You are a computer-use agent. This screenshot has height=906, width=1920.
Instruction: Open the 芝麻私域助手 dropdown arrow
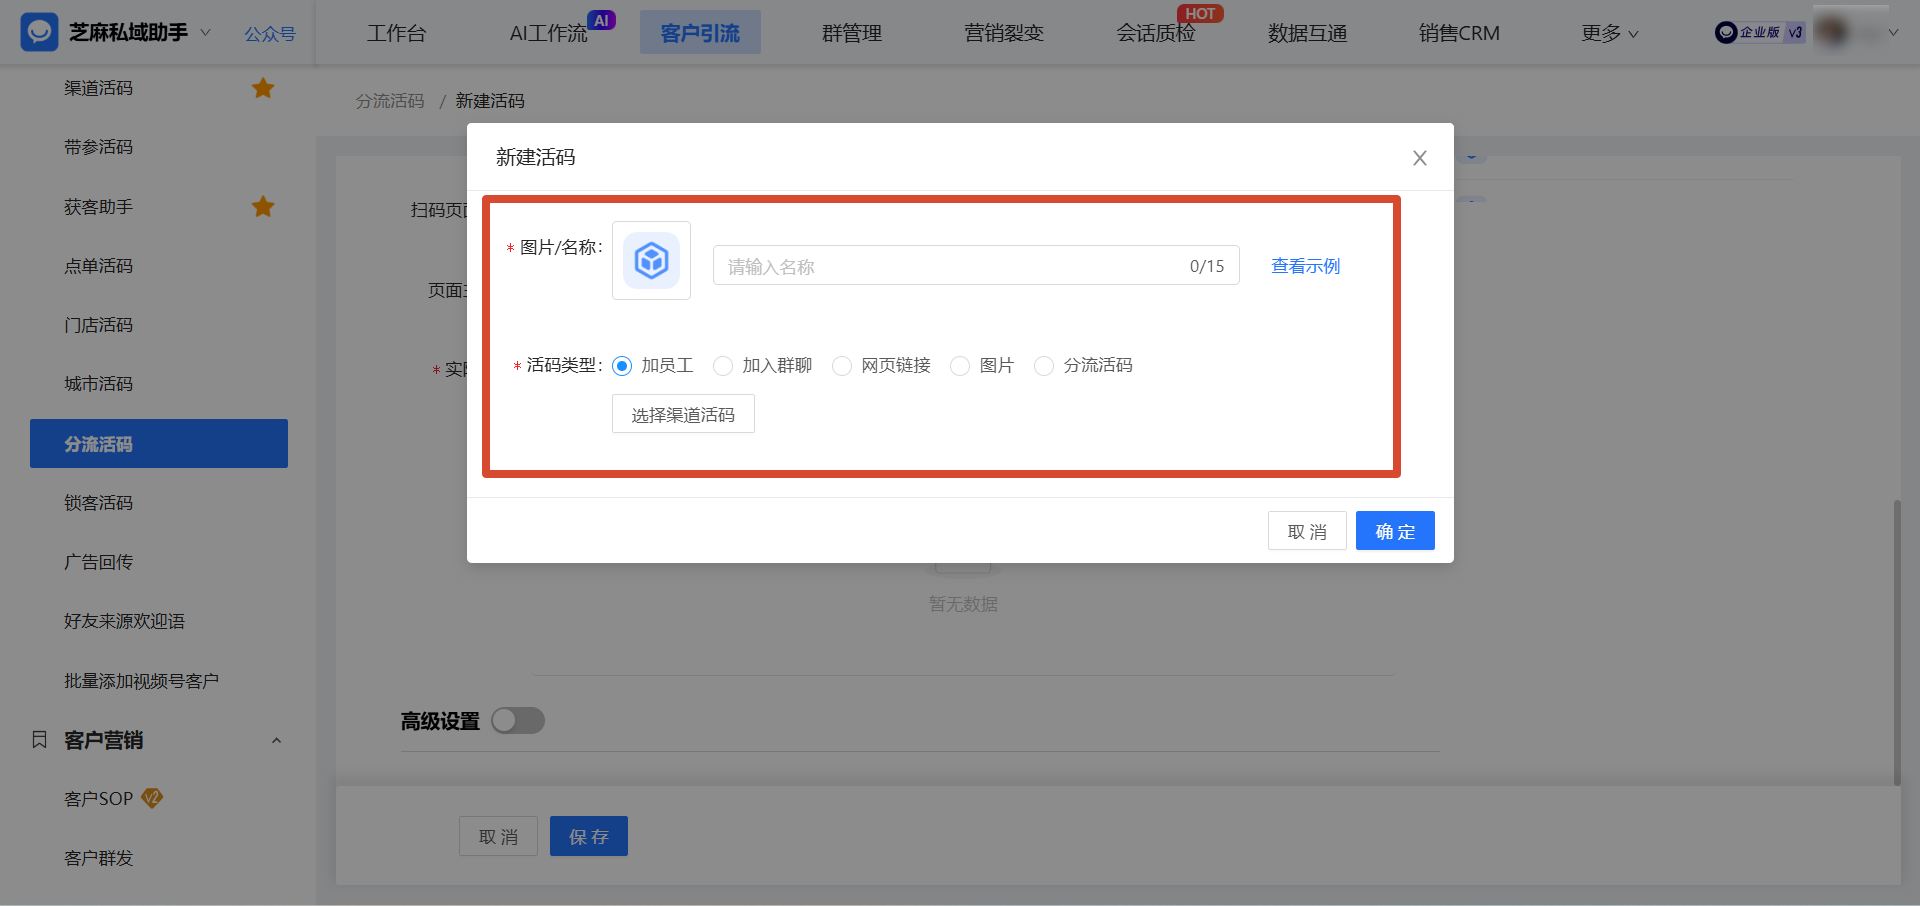[206, 32]
